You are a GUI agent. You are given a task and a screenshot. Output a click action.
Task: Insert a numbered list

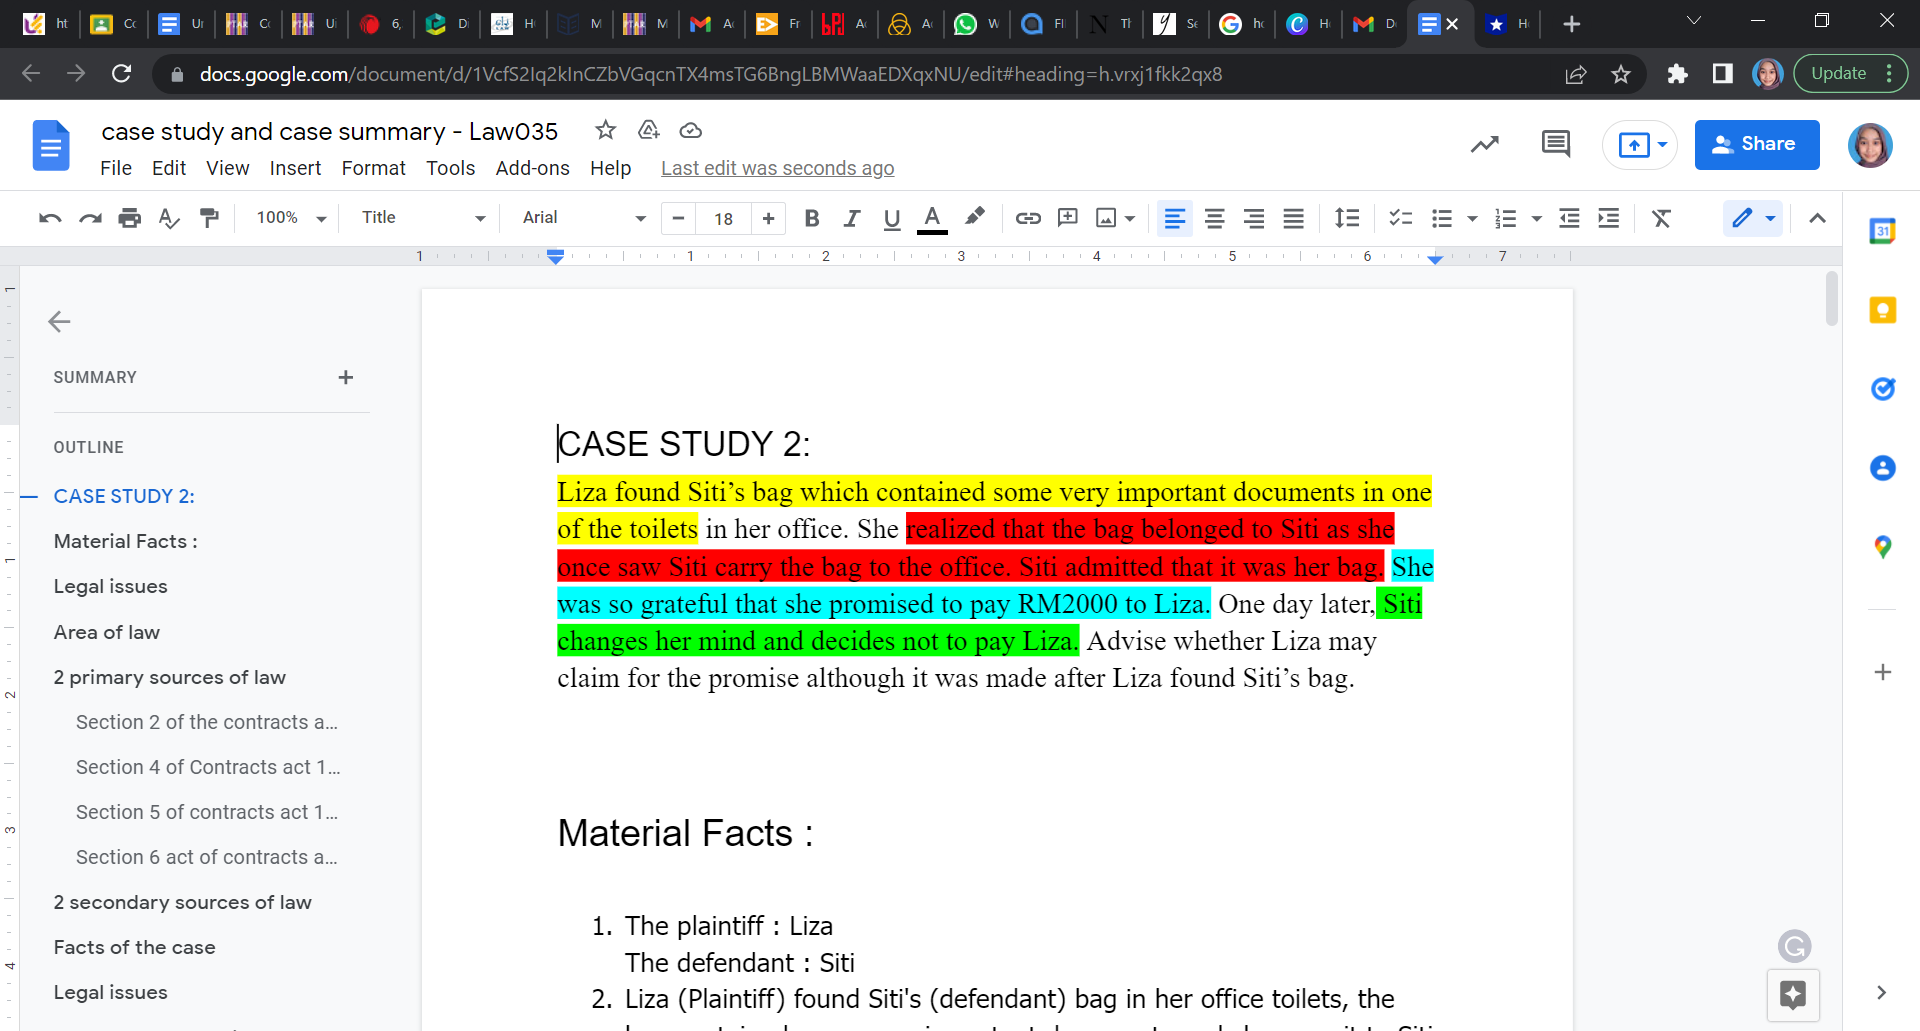pyautogui.click(x=1506, y=218)
